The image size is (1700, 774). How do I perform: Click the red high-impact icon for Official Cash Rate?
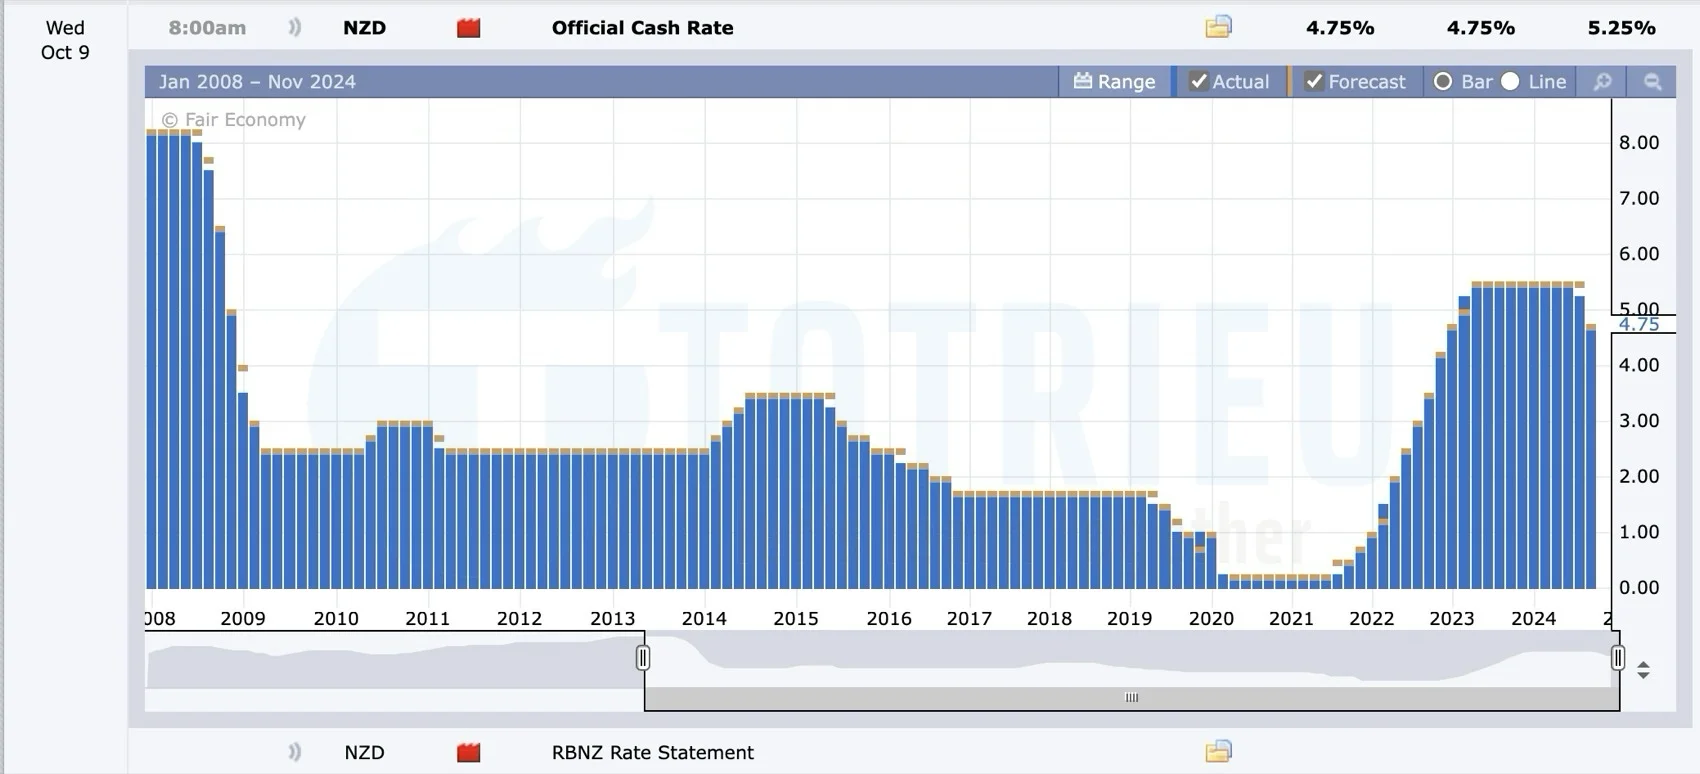point(468,28)
